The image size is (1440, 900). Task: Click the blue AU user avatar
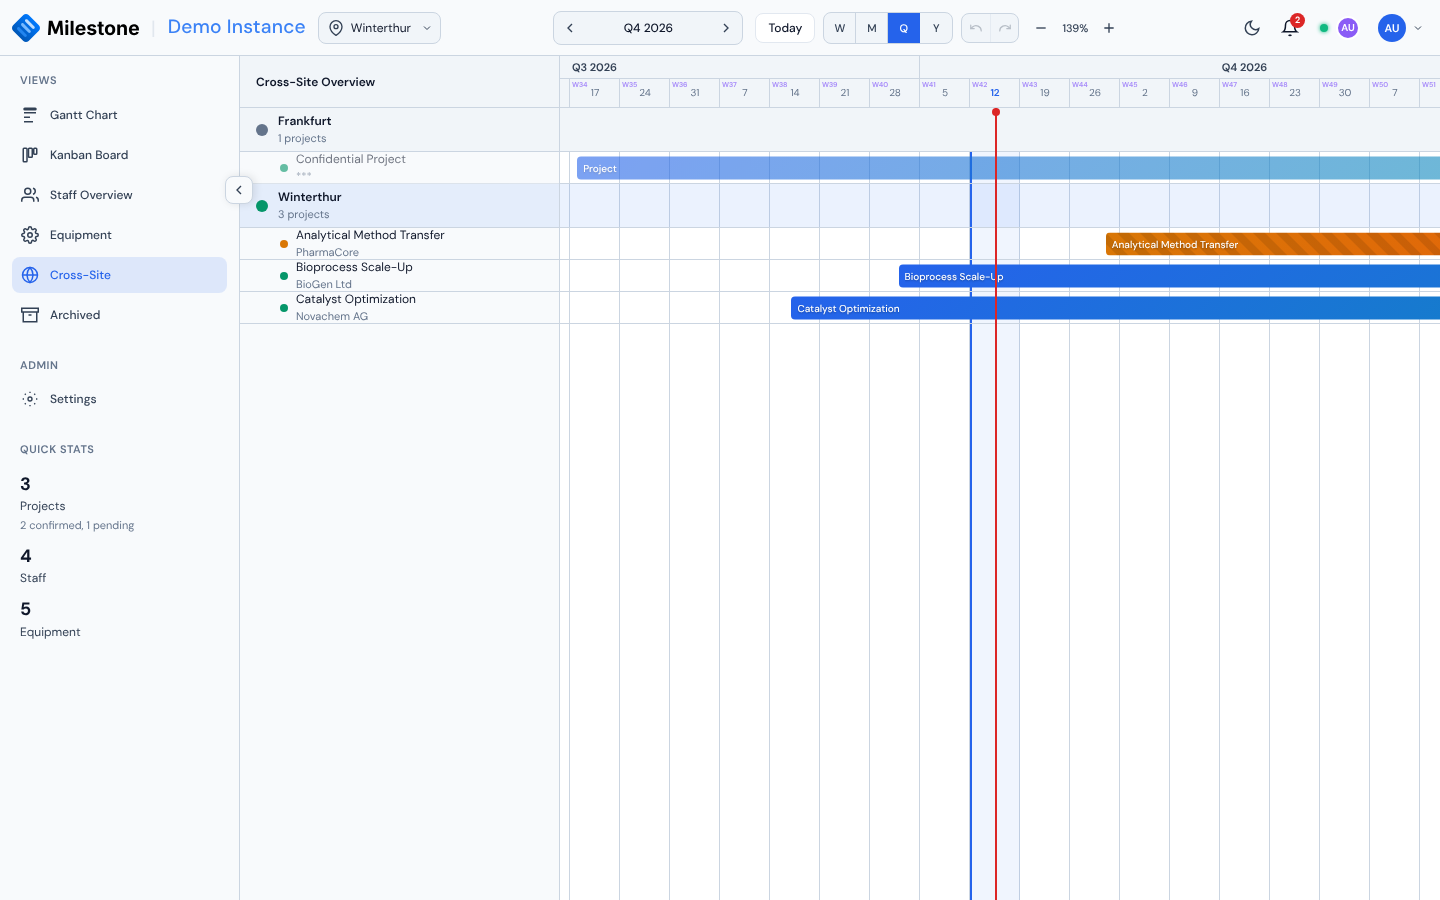[x=1392, y=28]
